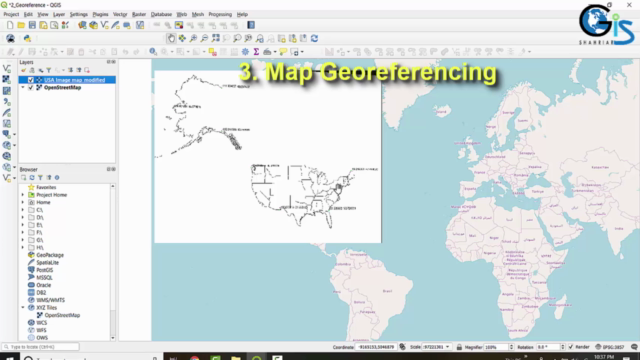
Task: Open the Scale dropdown in status bar
Action: [x=447, y=347]
